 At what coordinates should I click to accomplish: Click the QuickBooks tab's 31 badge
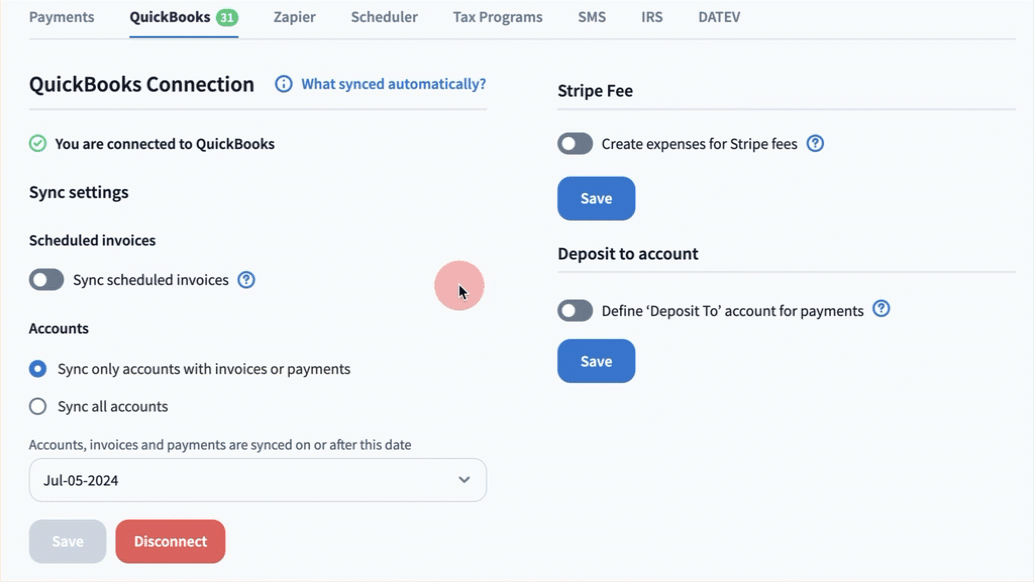[226, 17]
